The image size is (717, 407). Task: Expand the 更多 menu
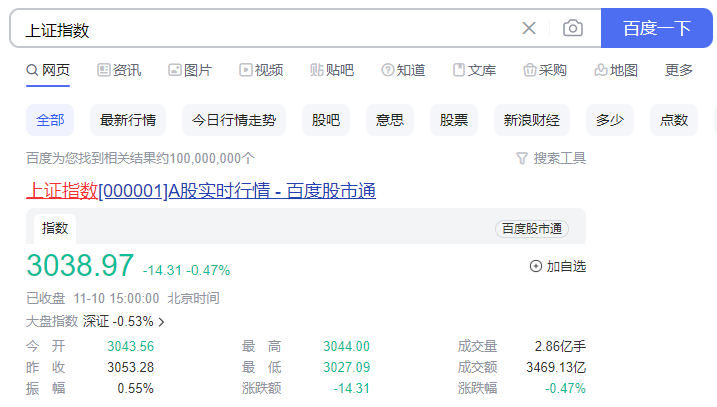(x=679, y=70)
